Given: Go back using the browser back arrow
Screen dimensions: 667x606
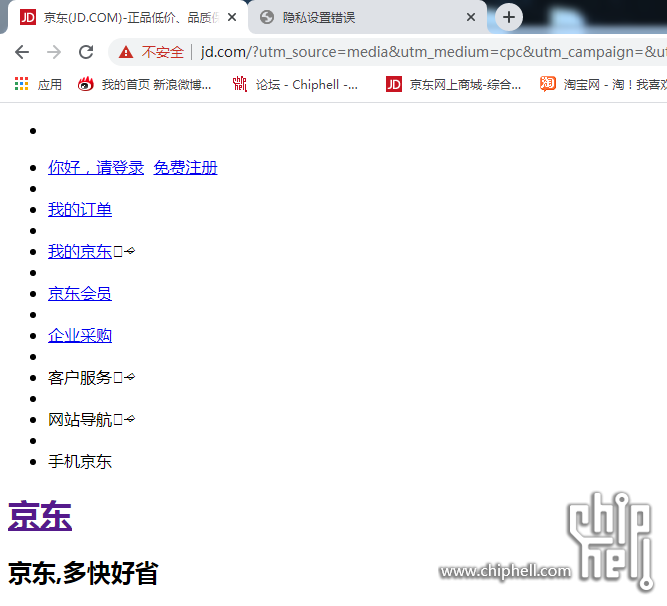Looking at the screenshot, I should pyautogui.click(x=22, y=52).
